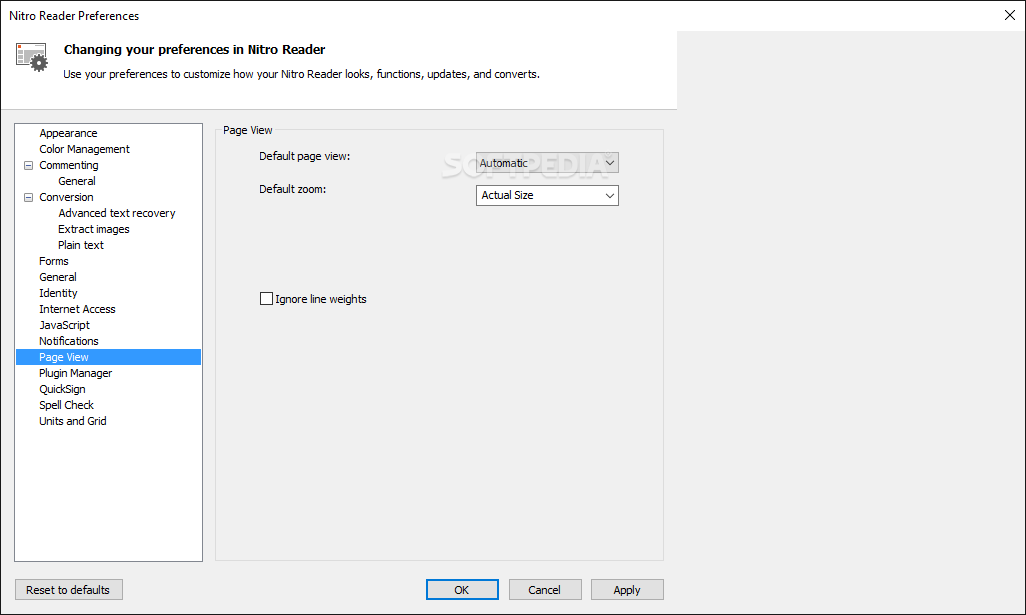Collapse the Commenting tree node
The image size is (1026, 615).
28,166
